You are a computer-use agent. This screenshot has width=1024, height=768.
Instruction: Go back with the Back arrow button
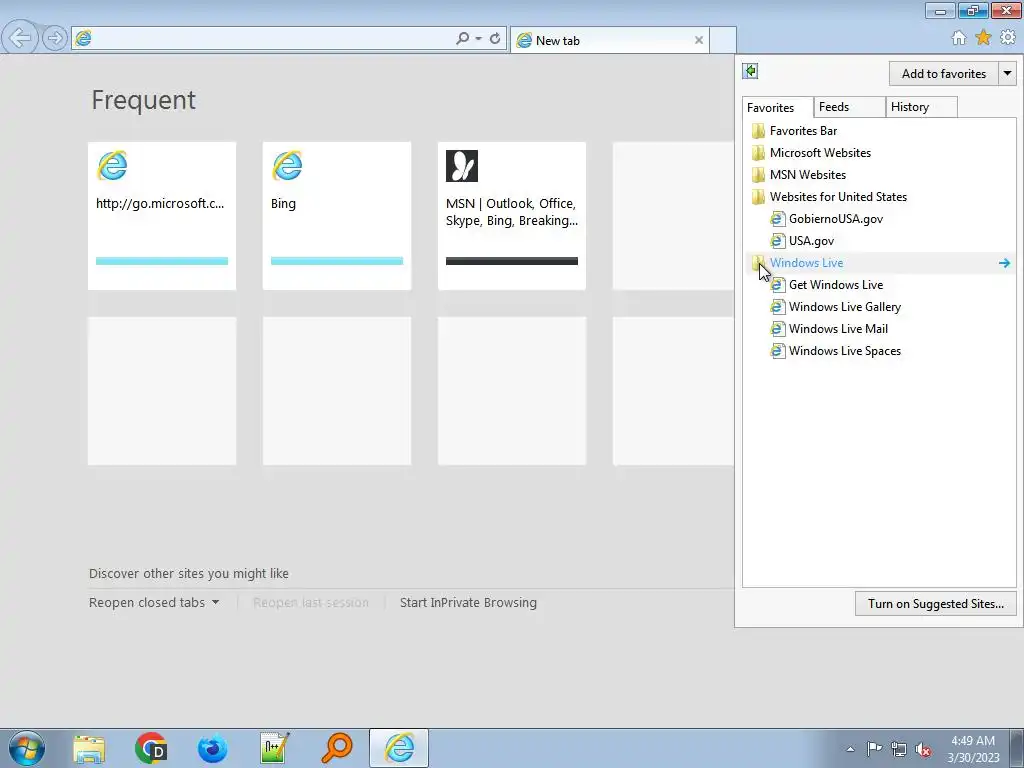pyautogui.click(x=20, y=38)
